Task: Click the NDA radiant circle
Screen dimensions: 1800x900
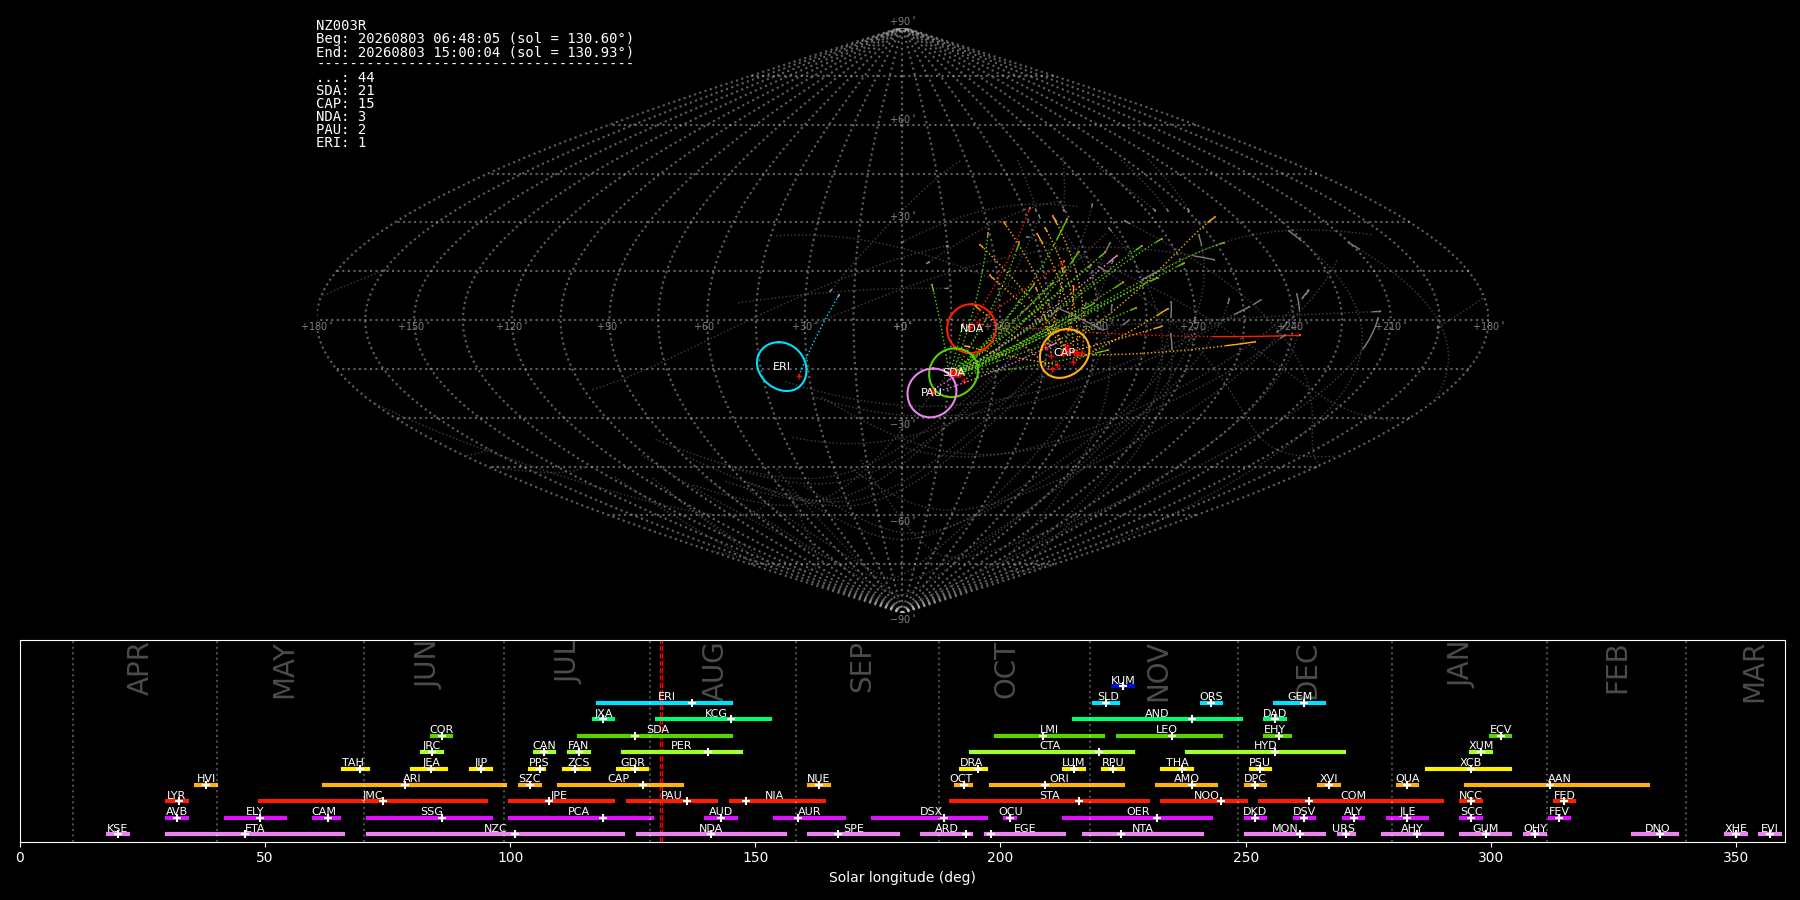Action: coord(971,329)
